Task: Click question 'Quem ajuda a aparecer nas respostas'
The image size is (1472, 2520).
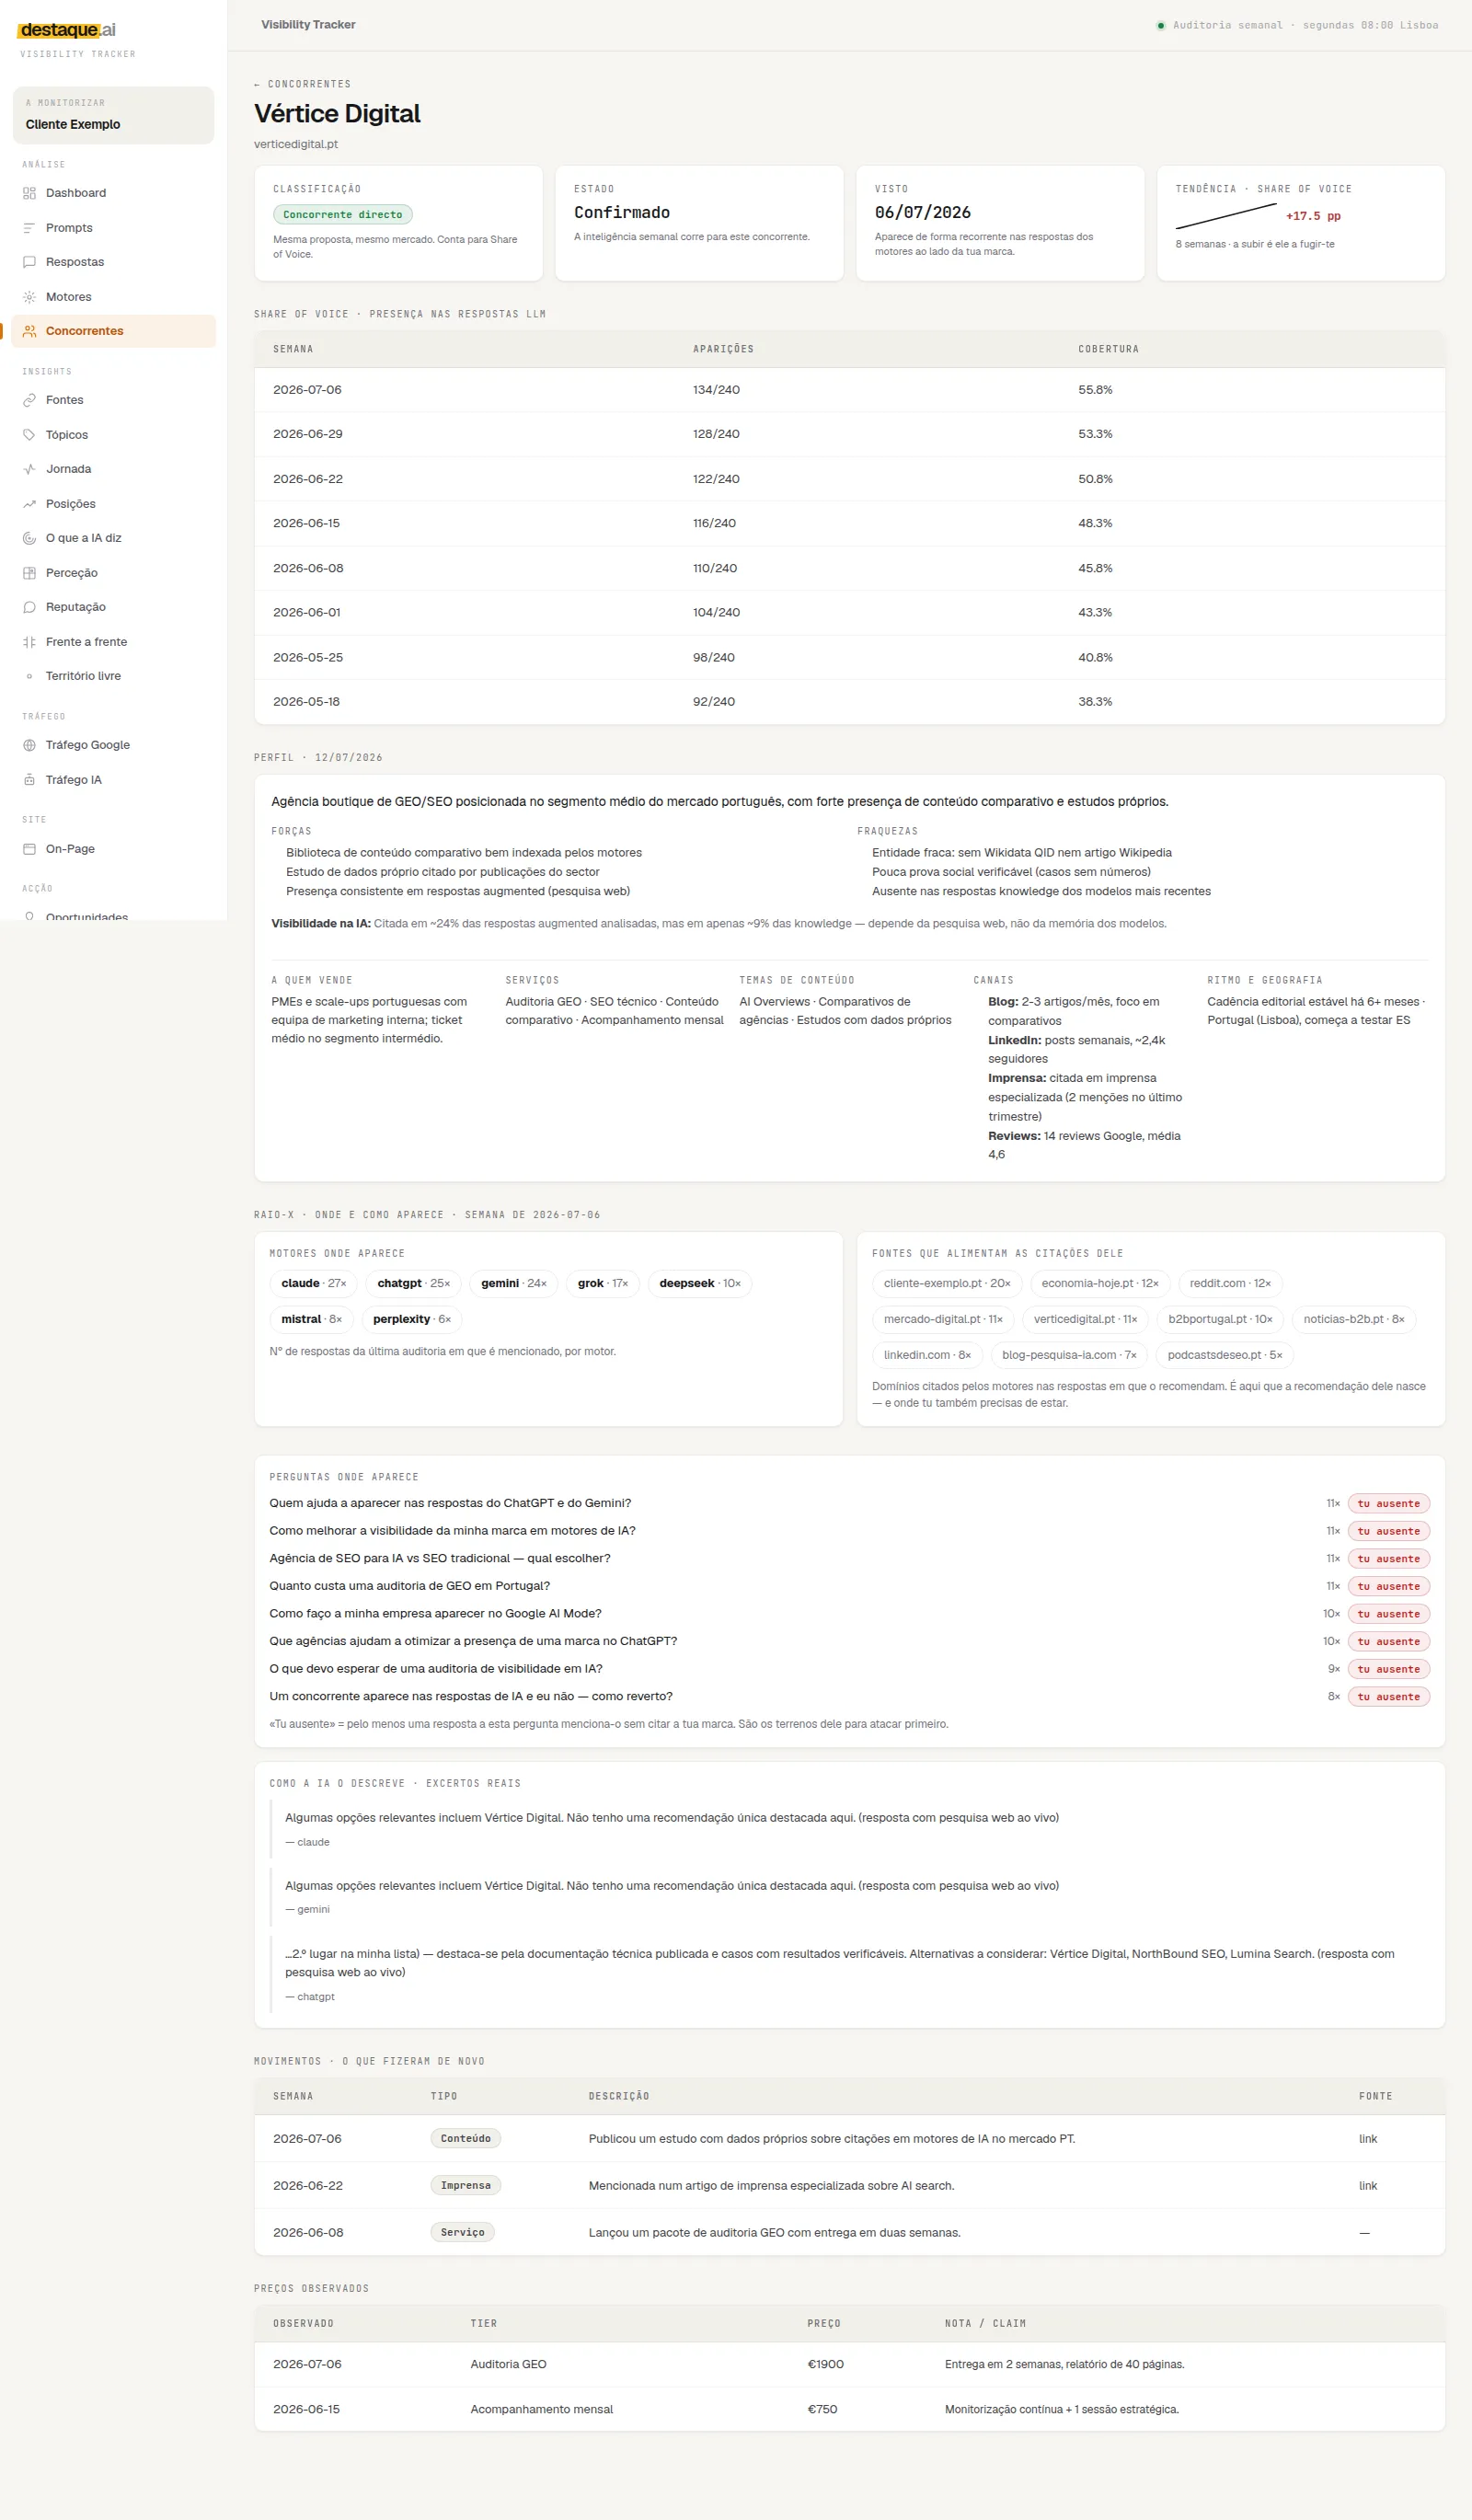Action: click(x=450, y=1503)
